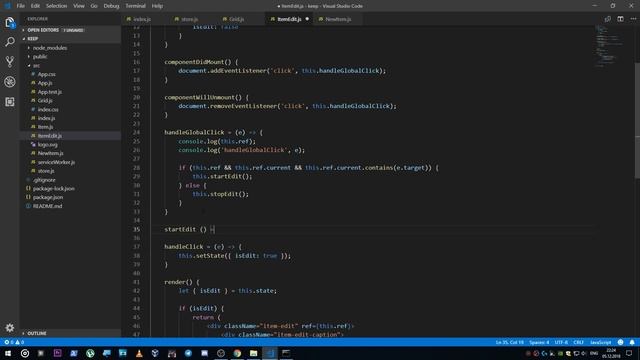Screen dimensions: 640x360
Task: Open the notifications bell in status bar
Action: (632, 342)
